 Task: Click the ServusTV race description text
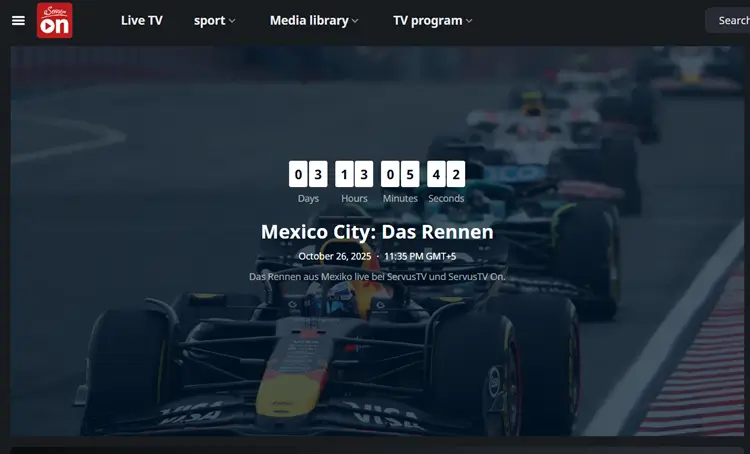click(377, 276)
